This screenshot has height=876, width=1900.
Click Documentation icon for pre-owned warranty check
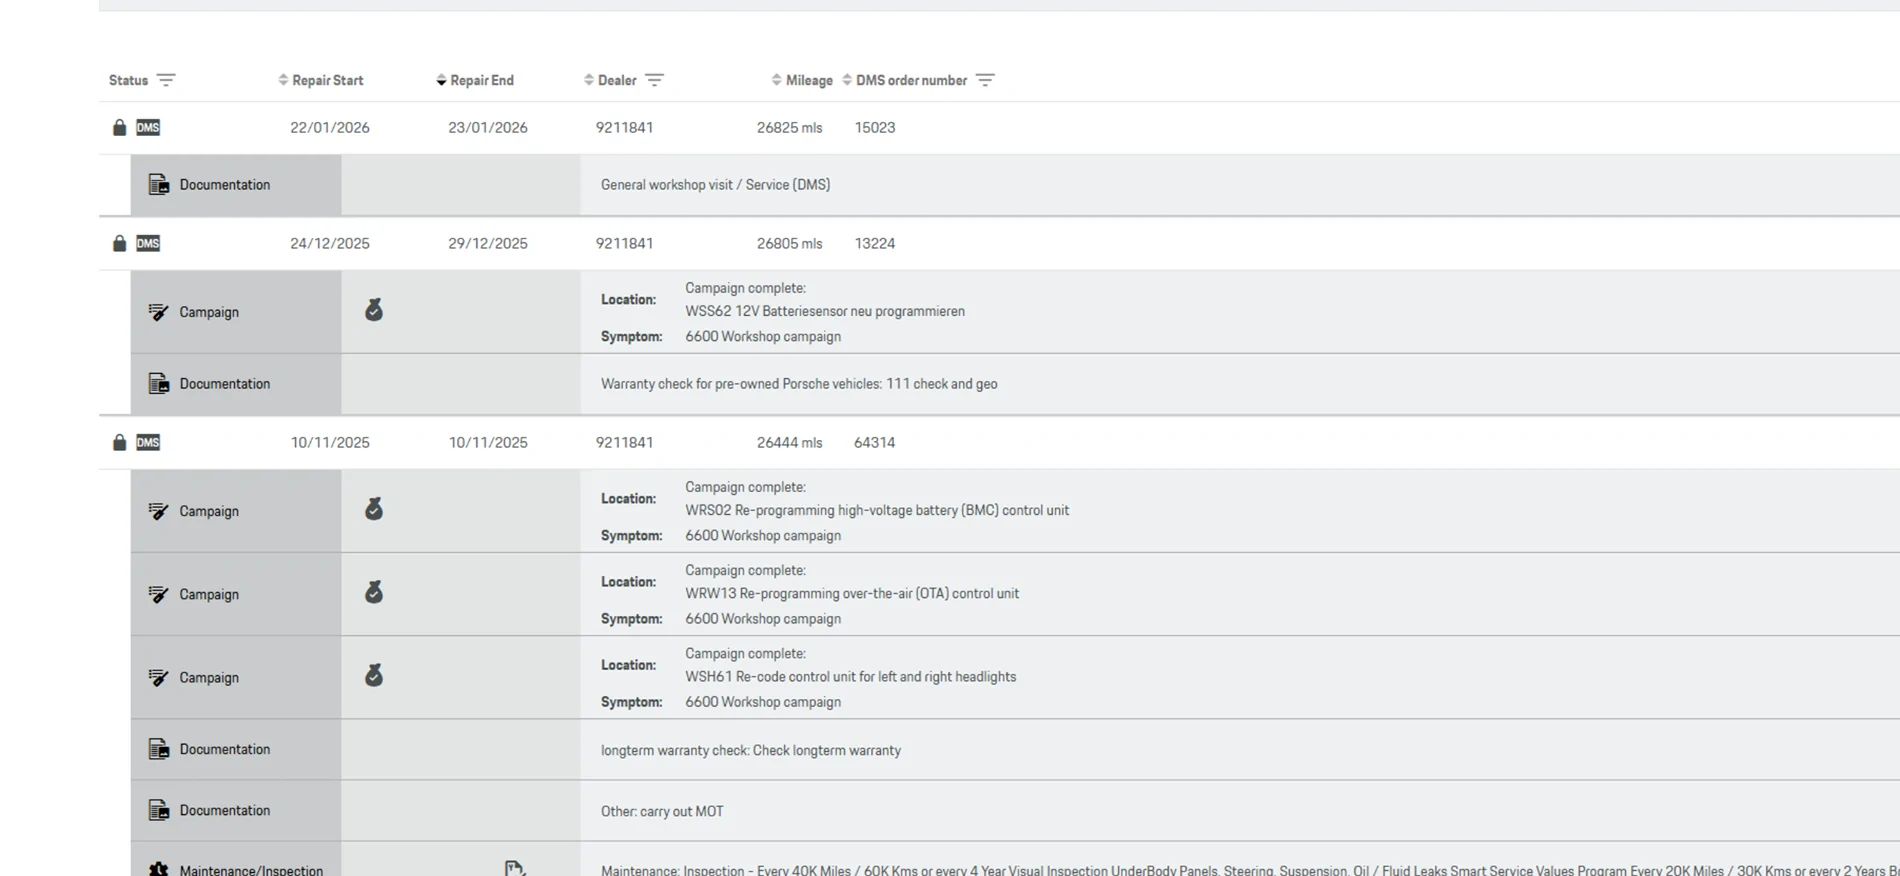(x=159, y=383)
